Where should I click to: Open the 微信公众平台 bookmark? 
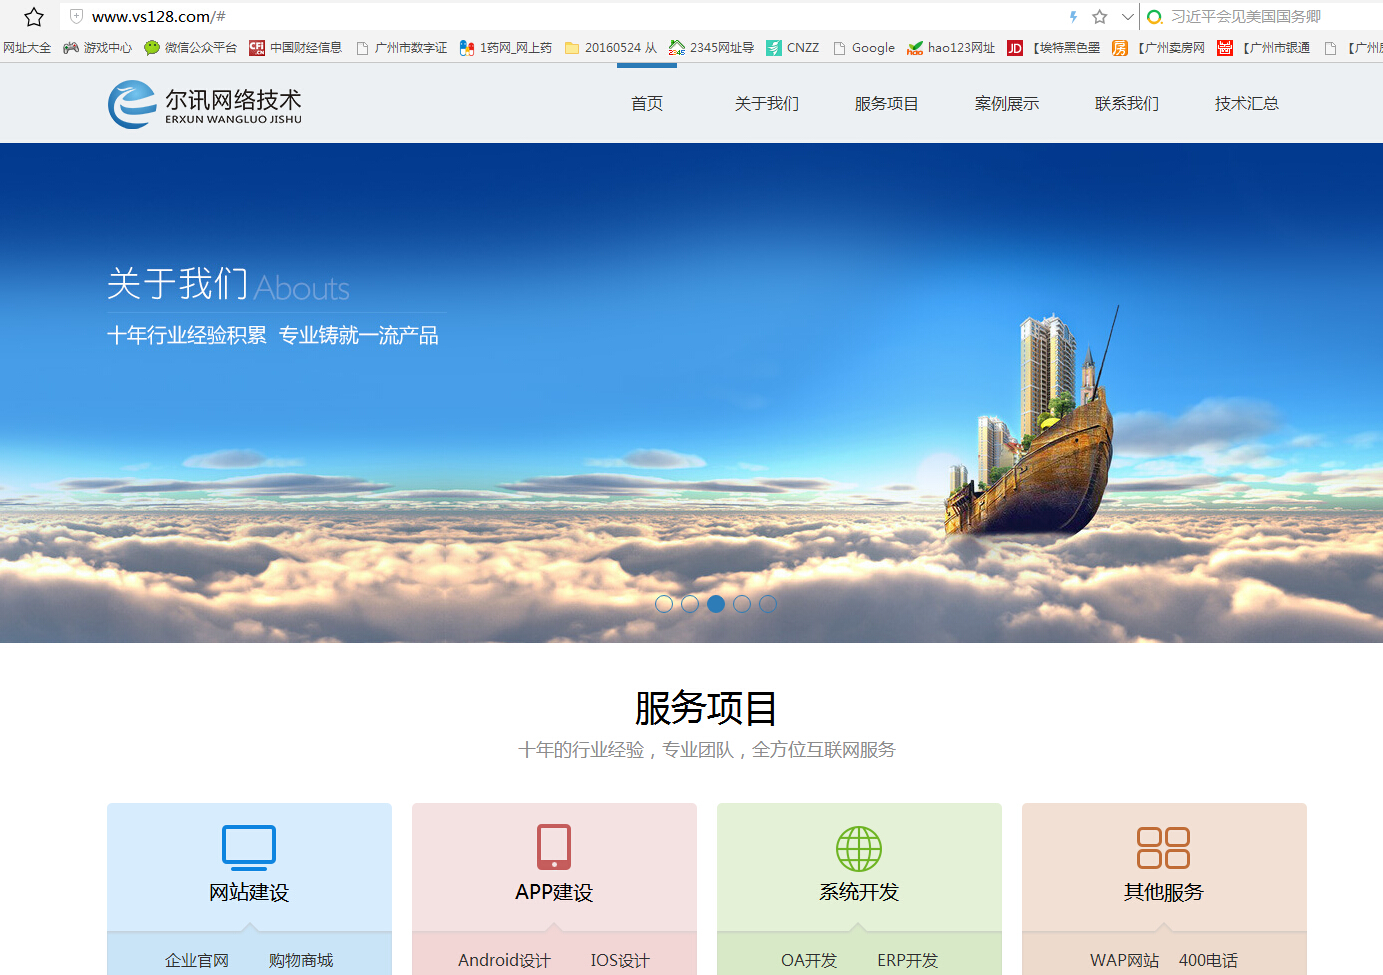(x=191, y=47)
